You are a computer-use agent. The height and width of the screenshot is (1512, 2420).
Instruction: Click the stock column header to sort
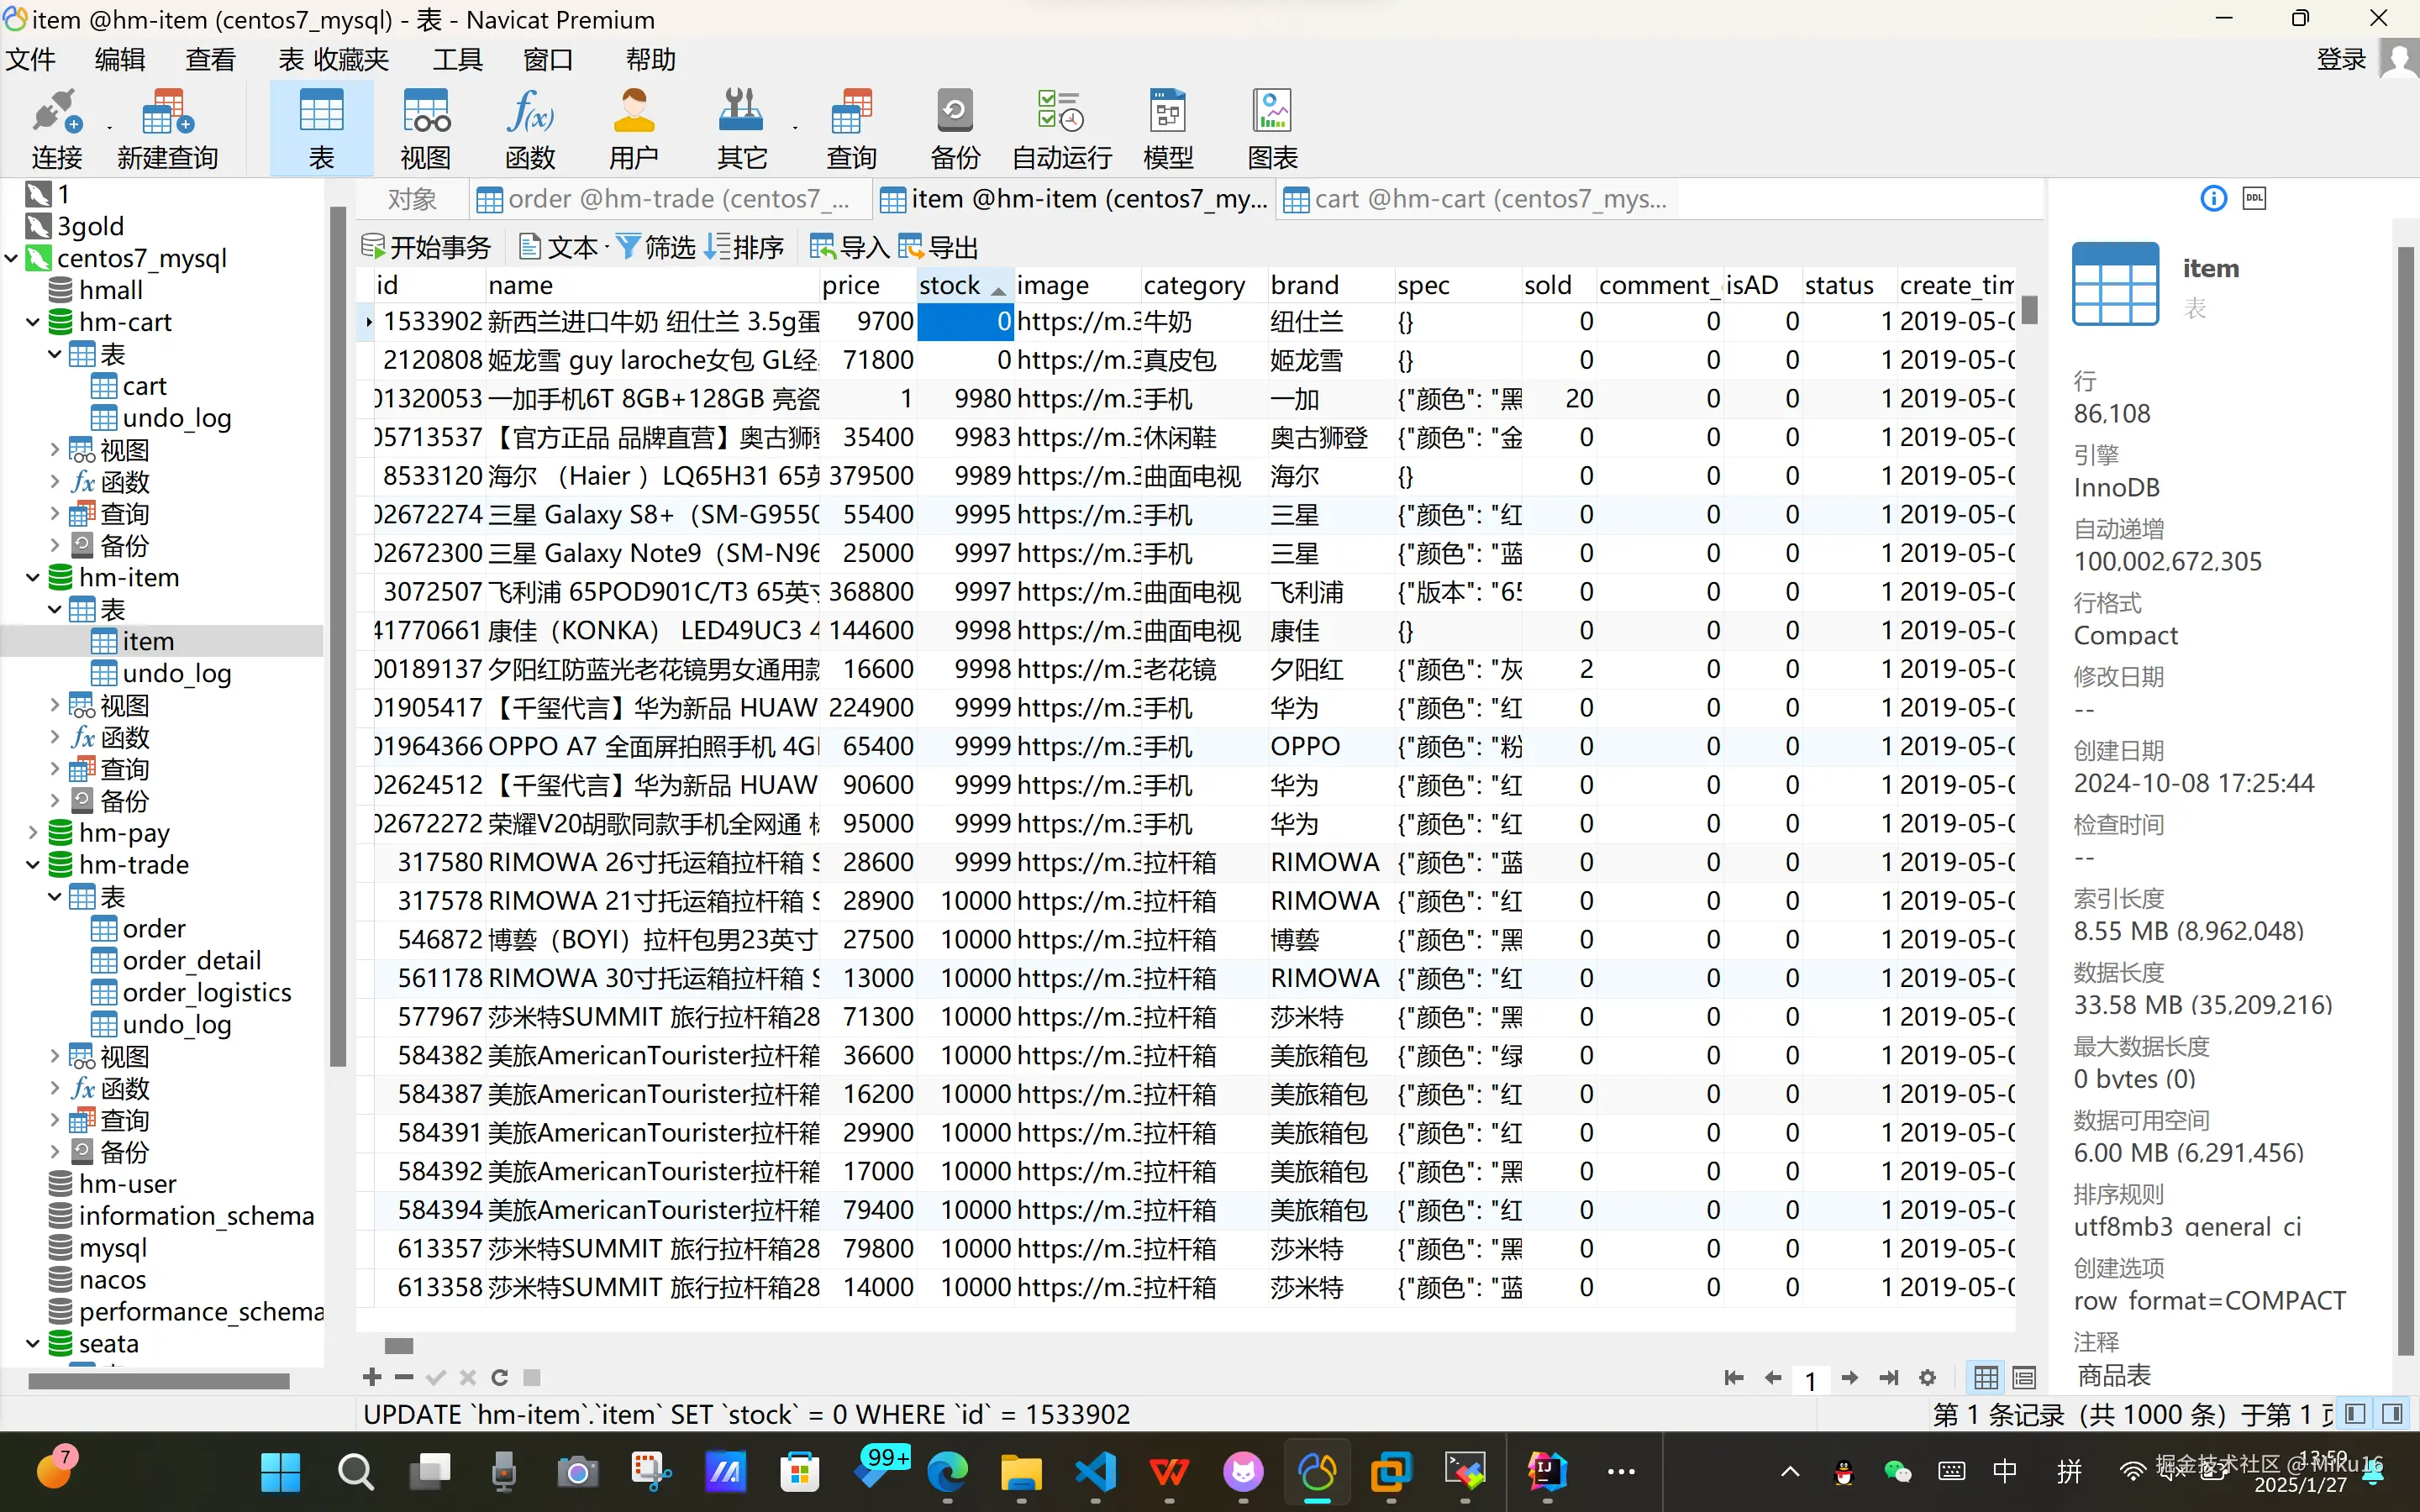[x=950, y=286]
